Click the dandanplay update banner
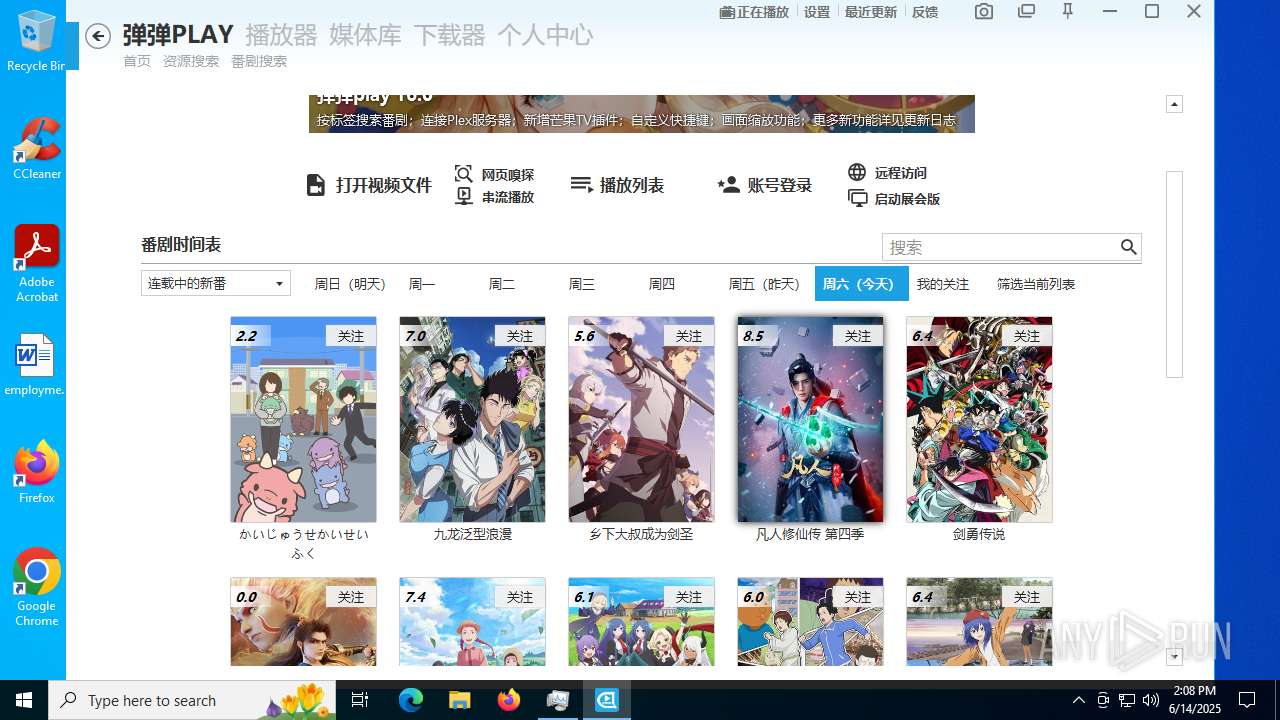 (642, 113)
